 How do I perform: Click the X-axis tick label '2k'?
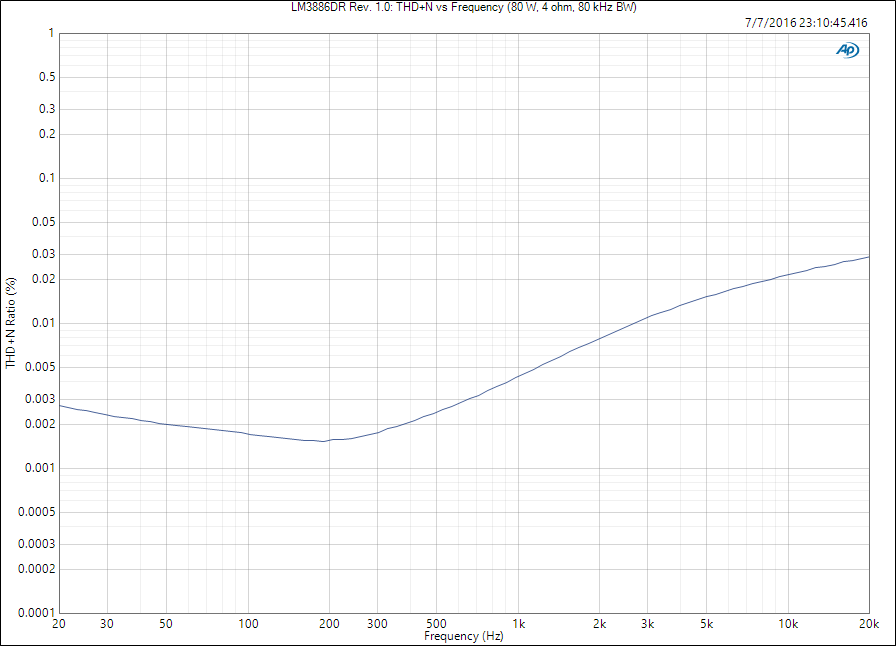point(599,624)
